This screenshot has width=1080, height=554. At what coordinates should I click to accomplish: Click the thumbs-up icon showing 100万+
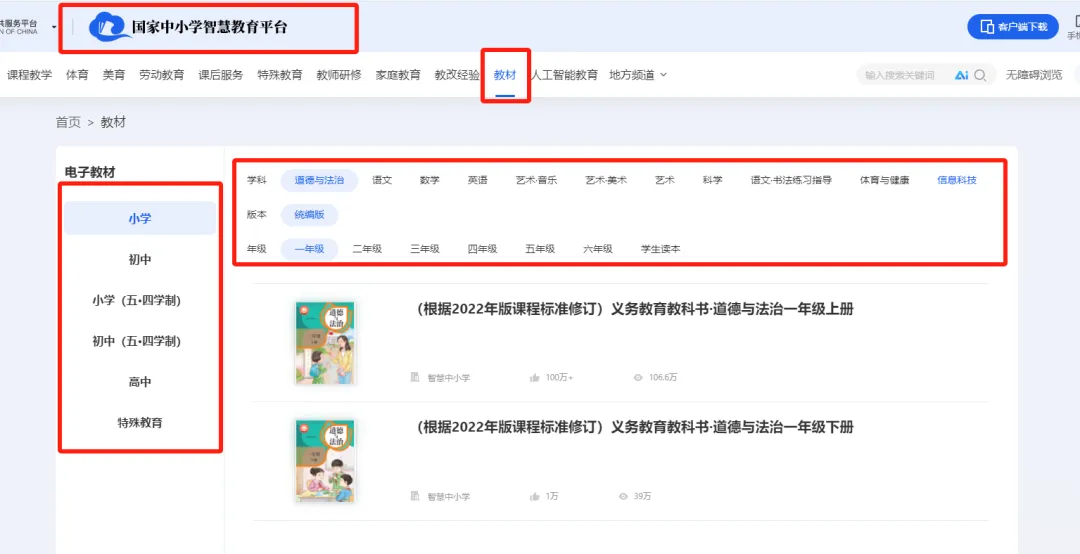pyautogui.click(x=534, y=378)
